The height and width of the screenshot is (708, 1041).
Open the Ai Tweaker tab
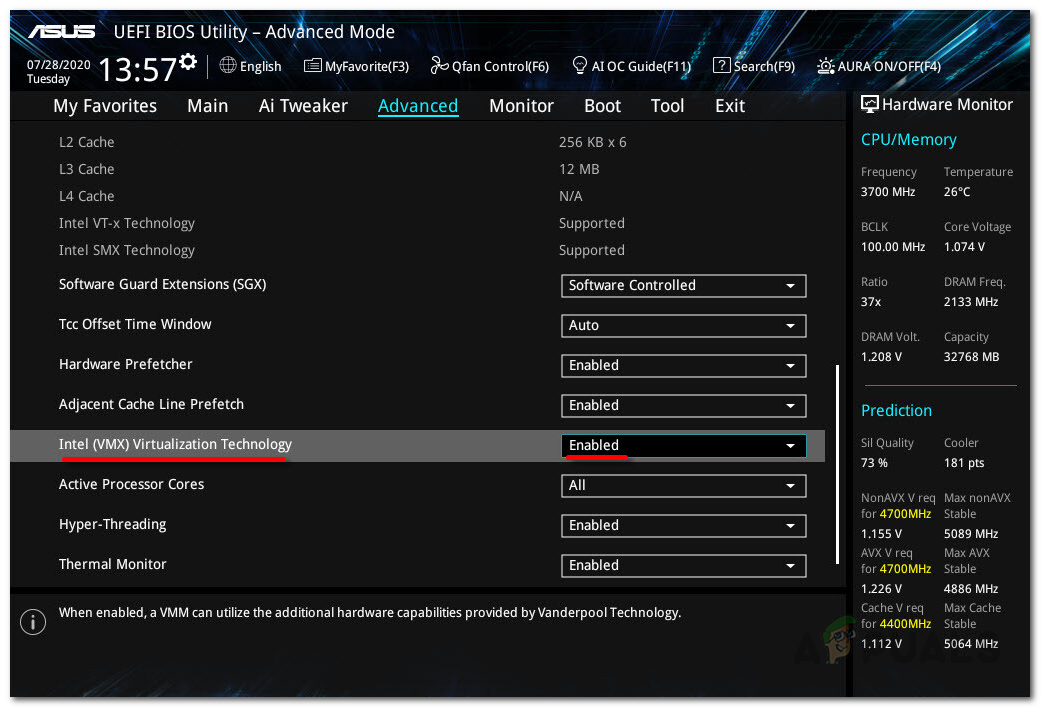click(x=303, y=106)
